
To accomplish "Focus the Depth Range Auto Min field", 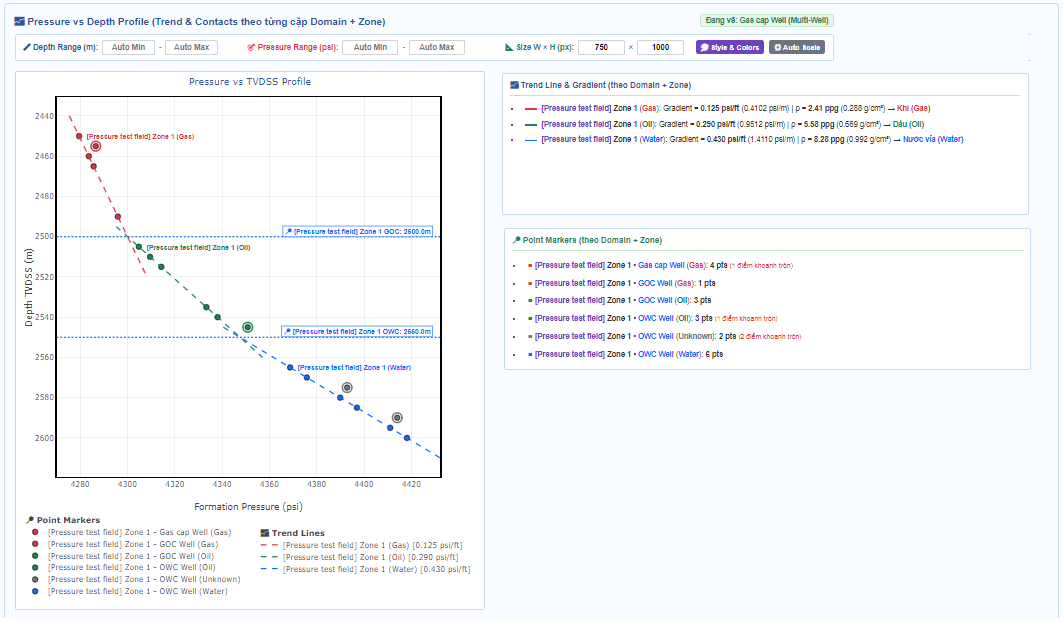I will (129, 47).
